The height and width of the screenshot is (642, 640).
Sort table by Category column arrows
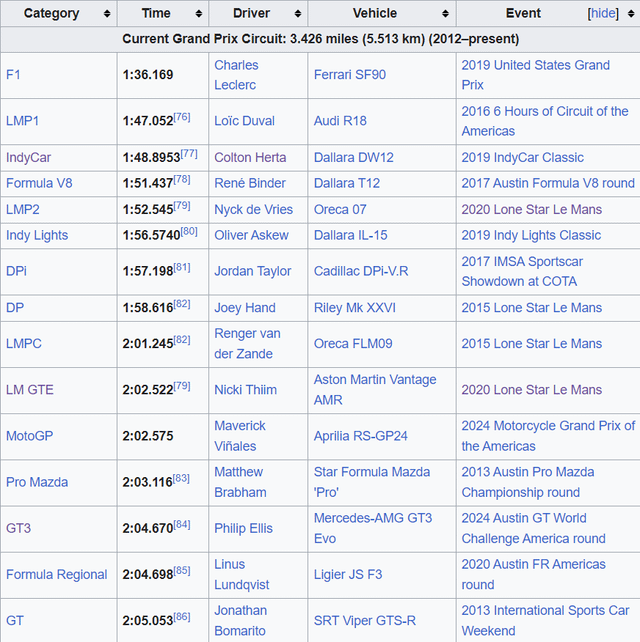(x=107, y=14)
